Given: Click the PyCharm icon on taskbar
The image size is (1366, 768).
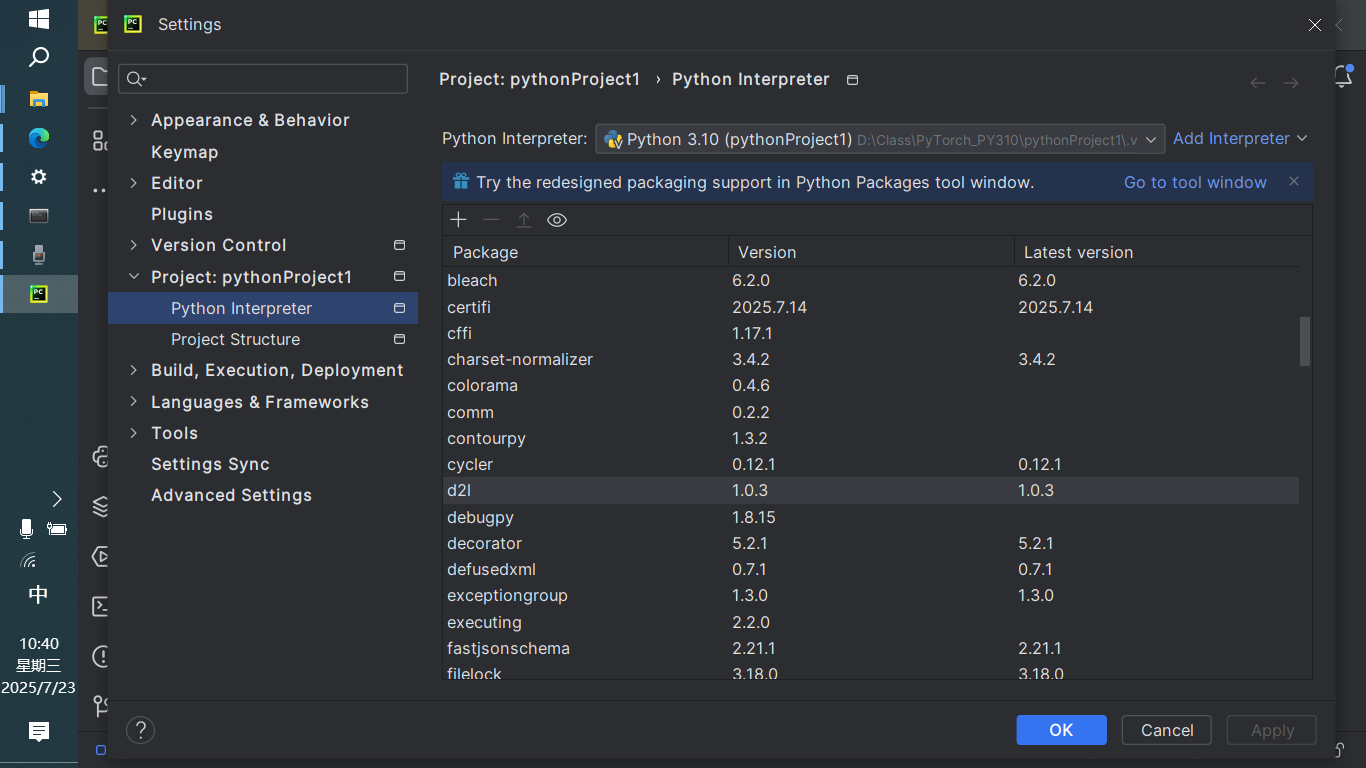Looking at the screenshot, I should click(39, 294).
